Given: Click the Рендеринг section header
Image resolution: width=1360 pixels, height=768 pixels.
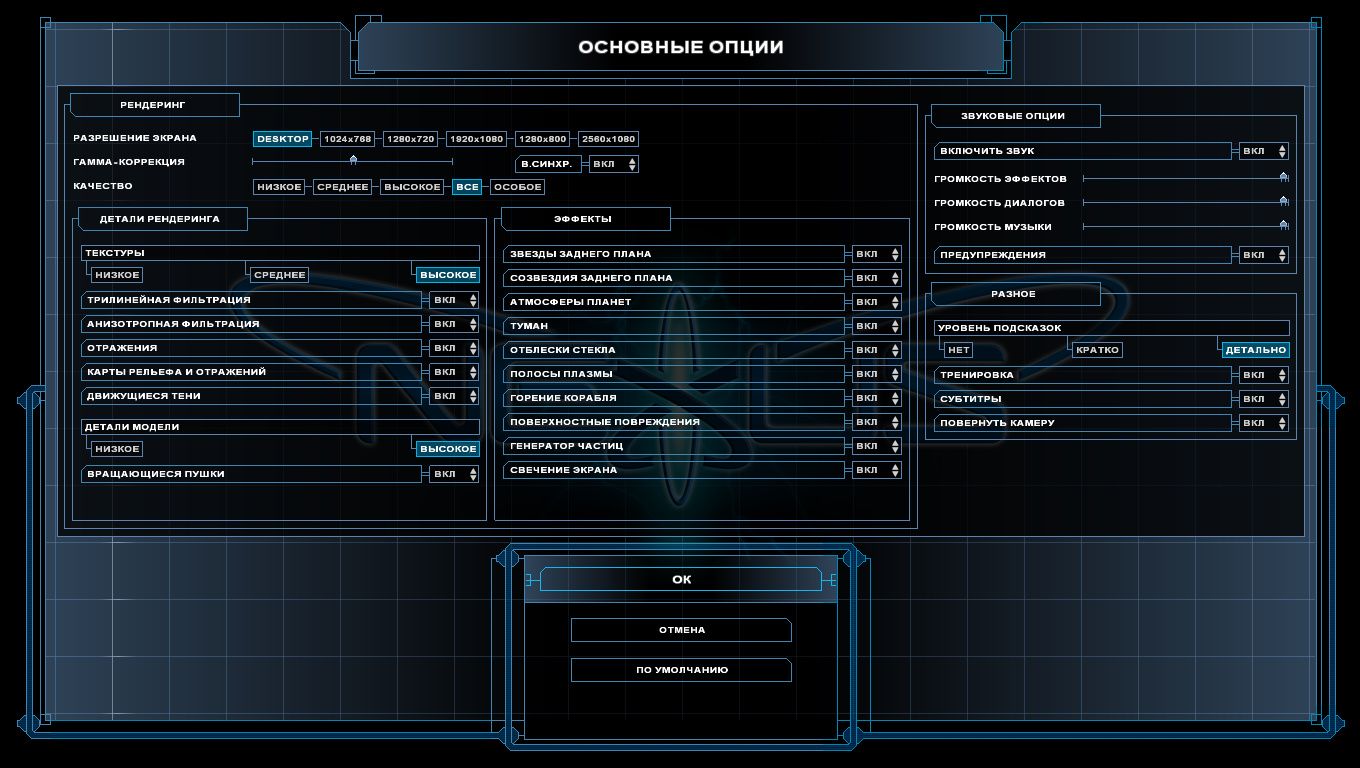Looking at the screenshot, I should pyautogui.click(x=153, y=104).
